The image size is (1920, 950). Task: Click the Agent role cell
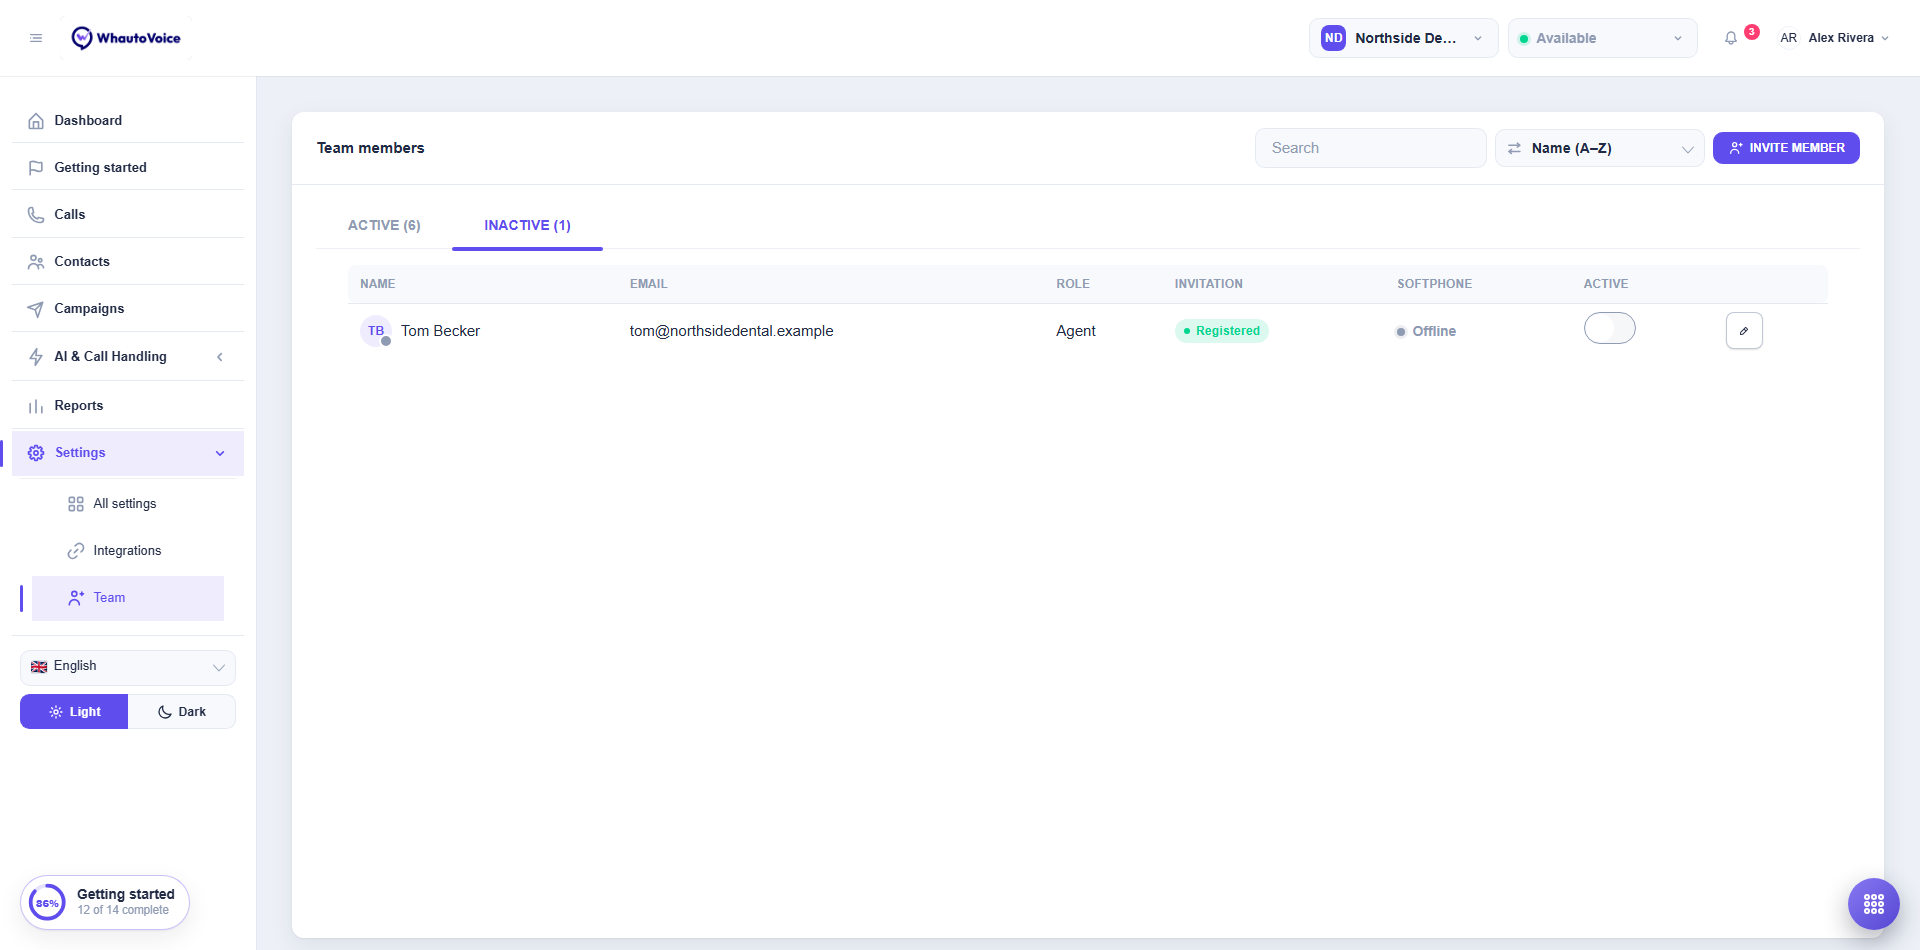(x=1076, y=331)
